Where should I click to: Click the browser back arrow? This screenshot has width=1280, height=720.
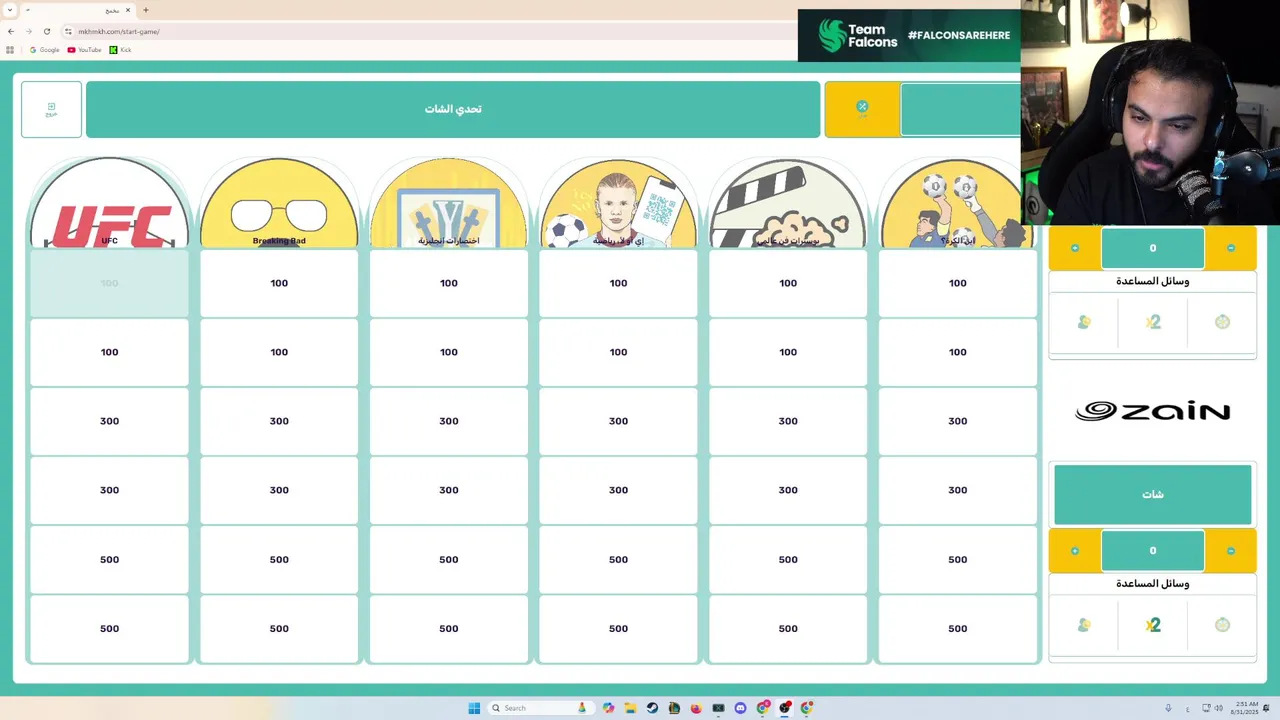click(x=11, y=31)
